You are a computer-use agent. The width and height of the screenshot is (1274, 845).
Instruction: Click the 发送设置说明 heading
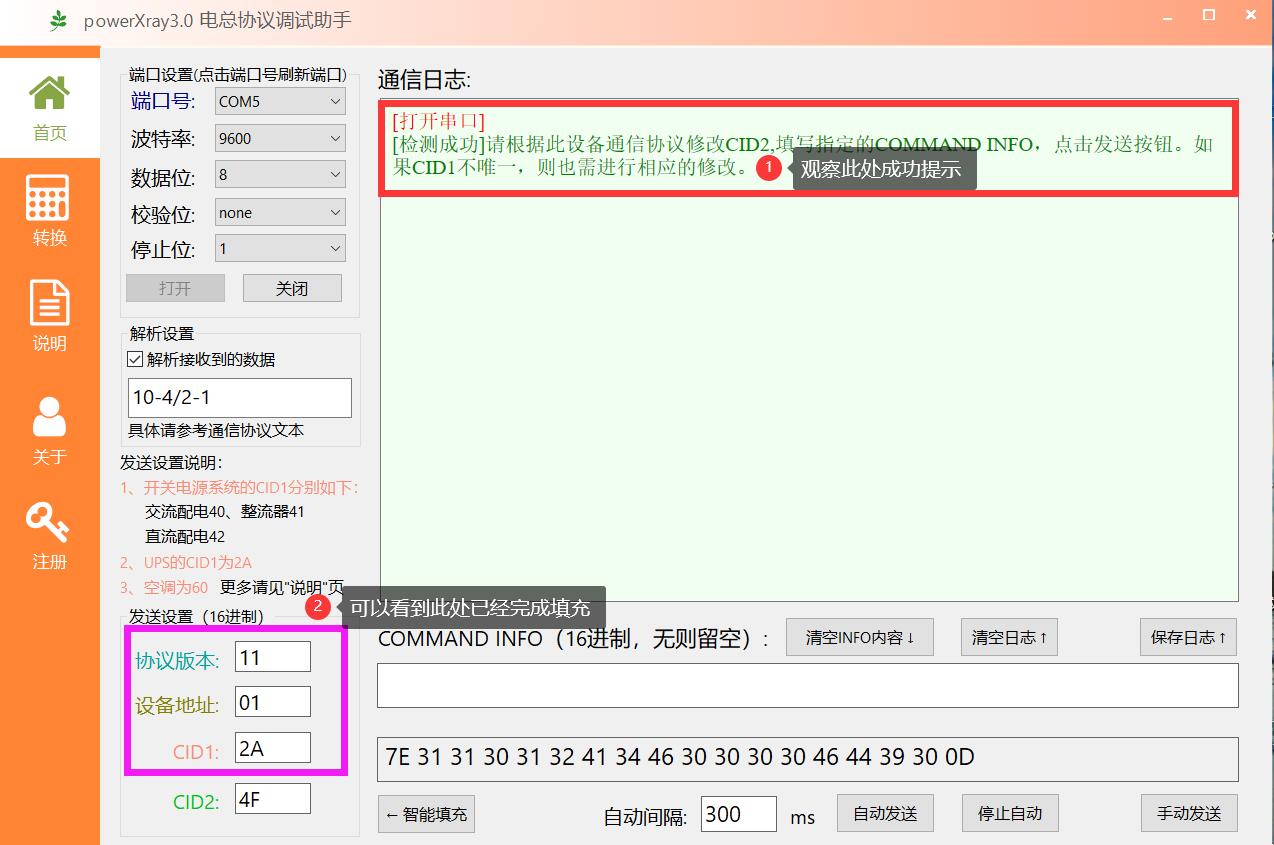(x=171, y=462)
